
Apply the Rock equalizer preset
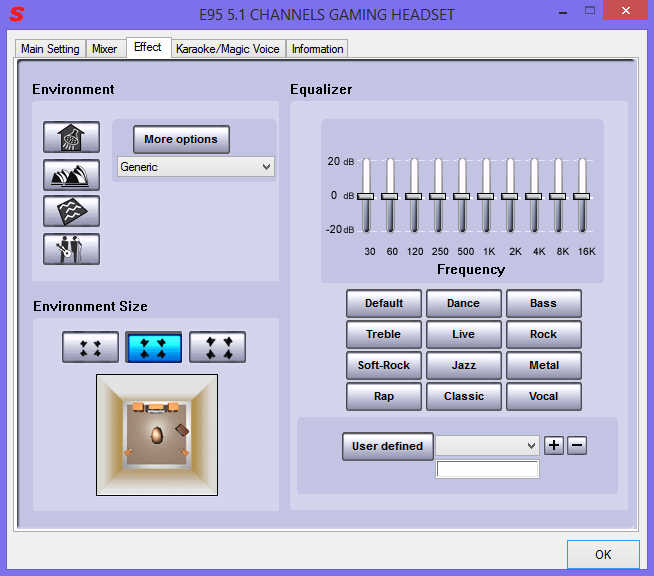click(x=543, y=334)
